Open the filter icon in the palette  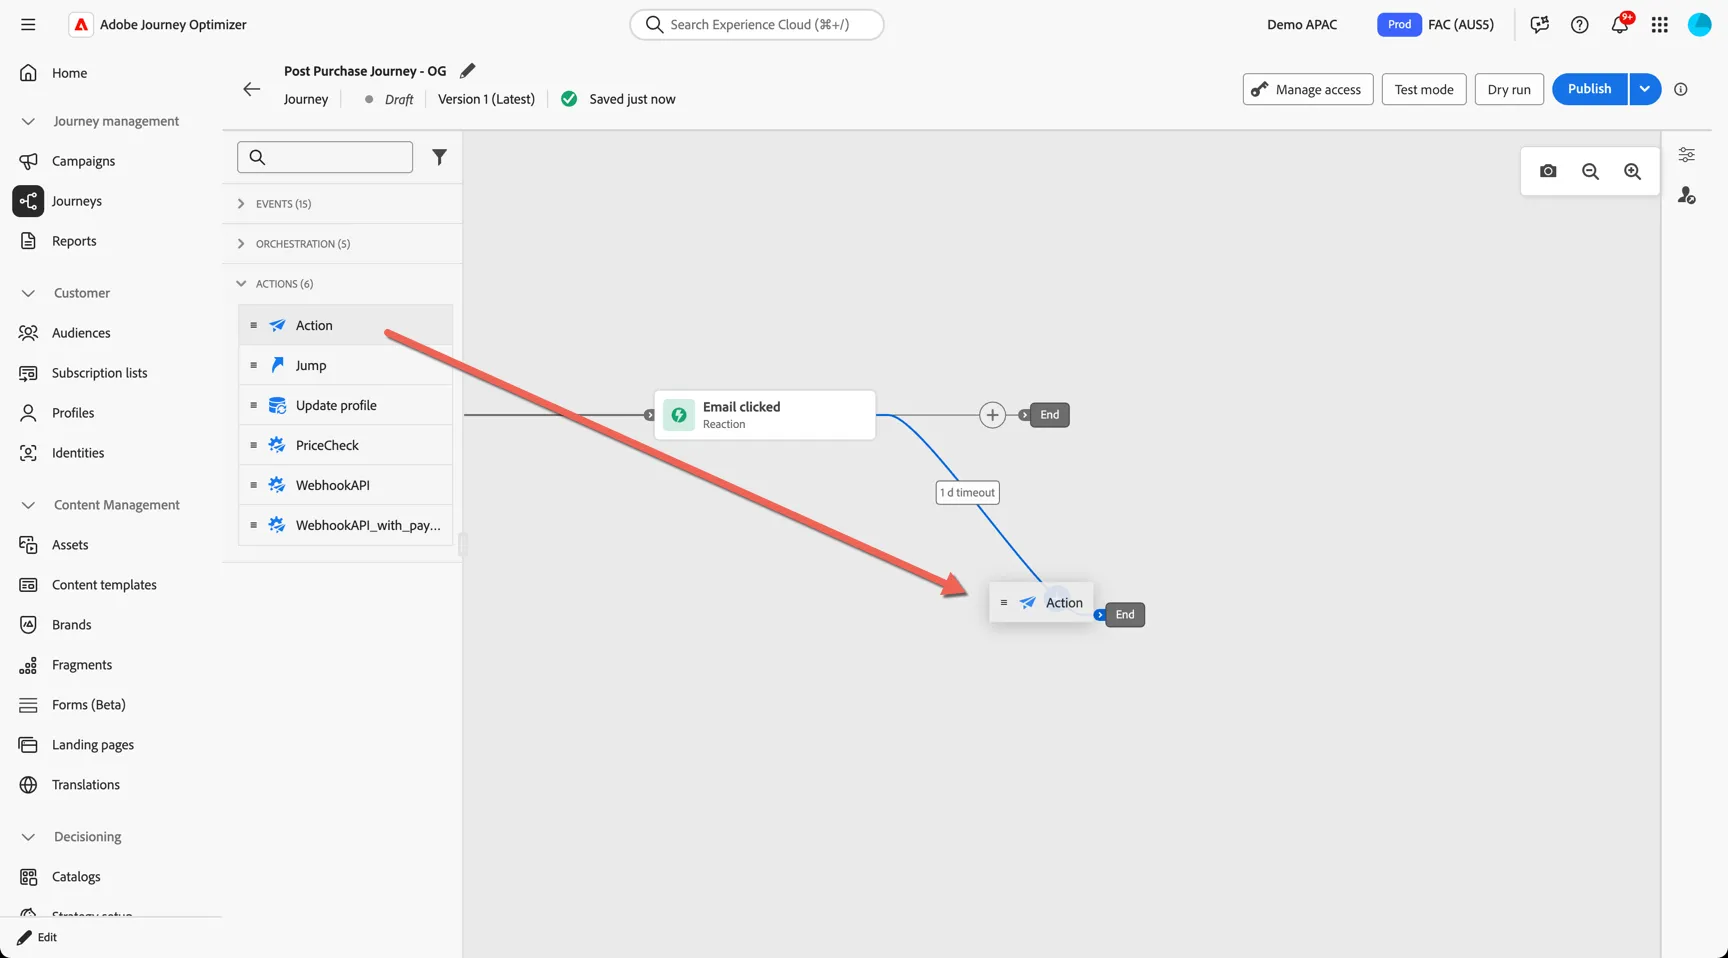click(x=439, y=157)
